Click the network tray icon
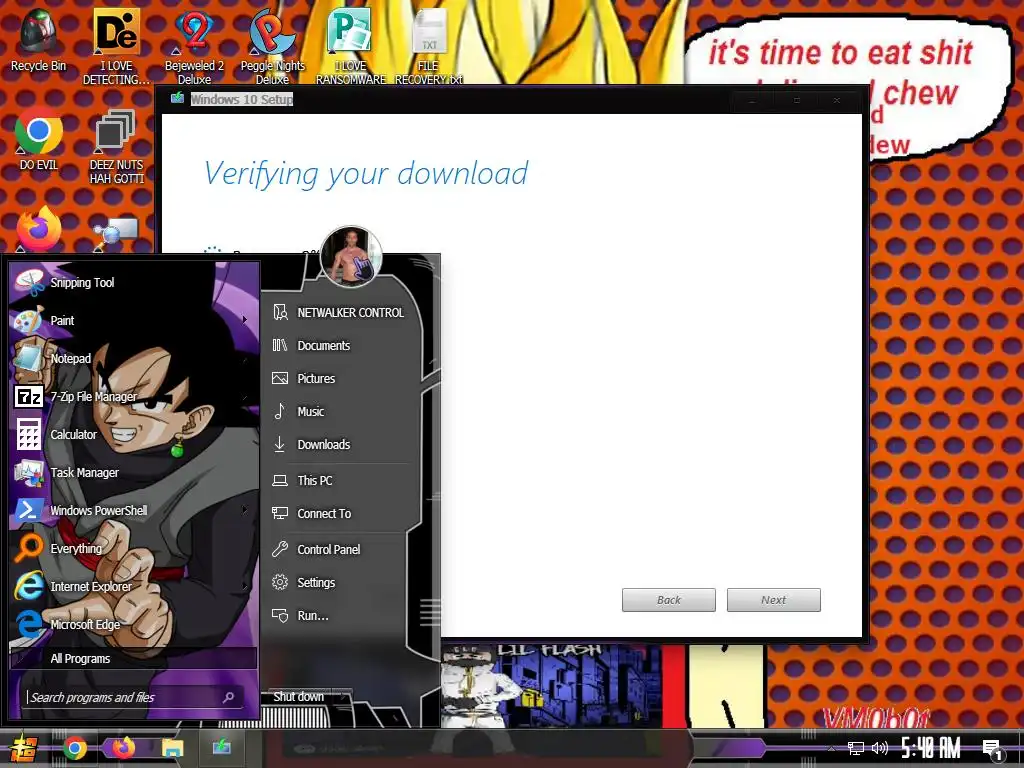The height and width of the screenshot is (768, 1024). (x=855, y=748)
